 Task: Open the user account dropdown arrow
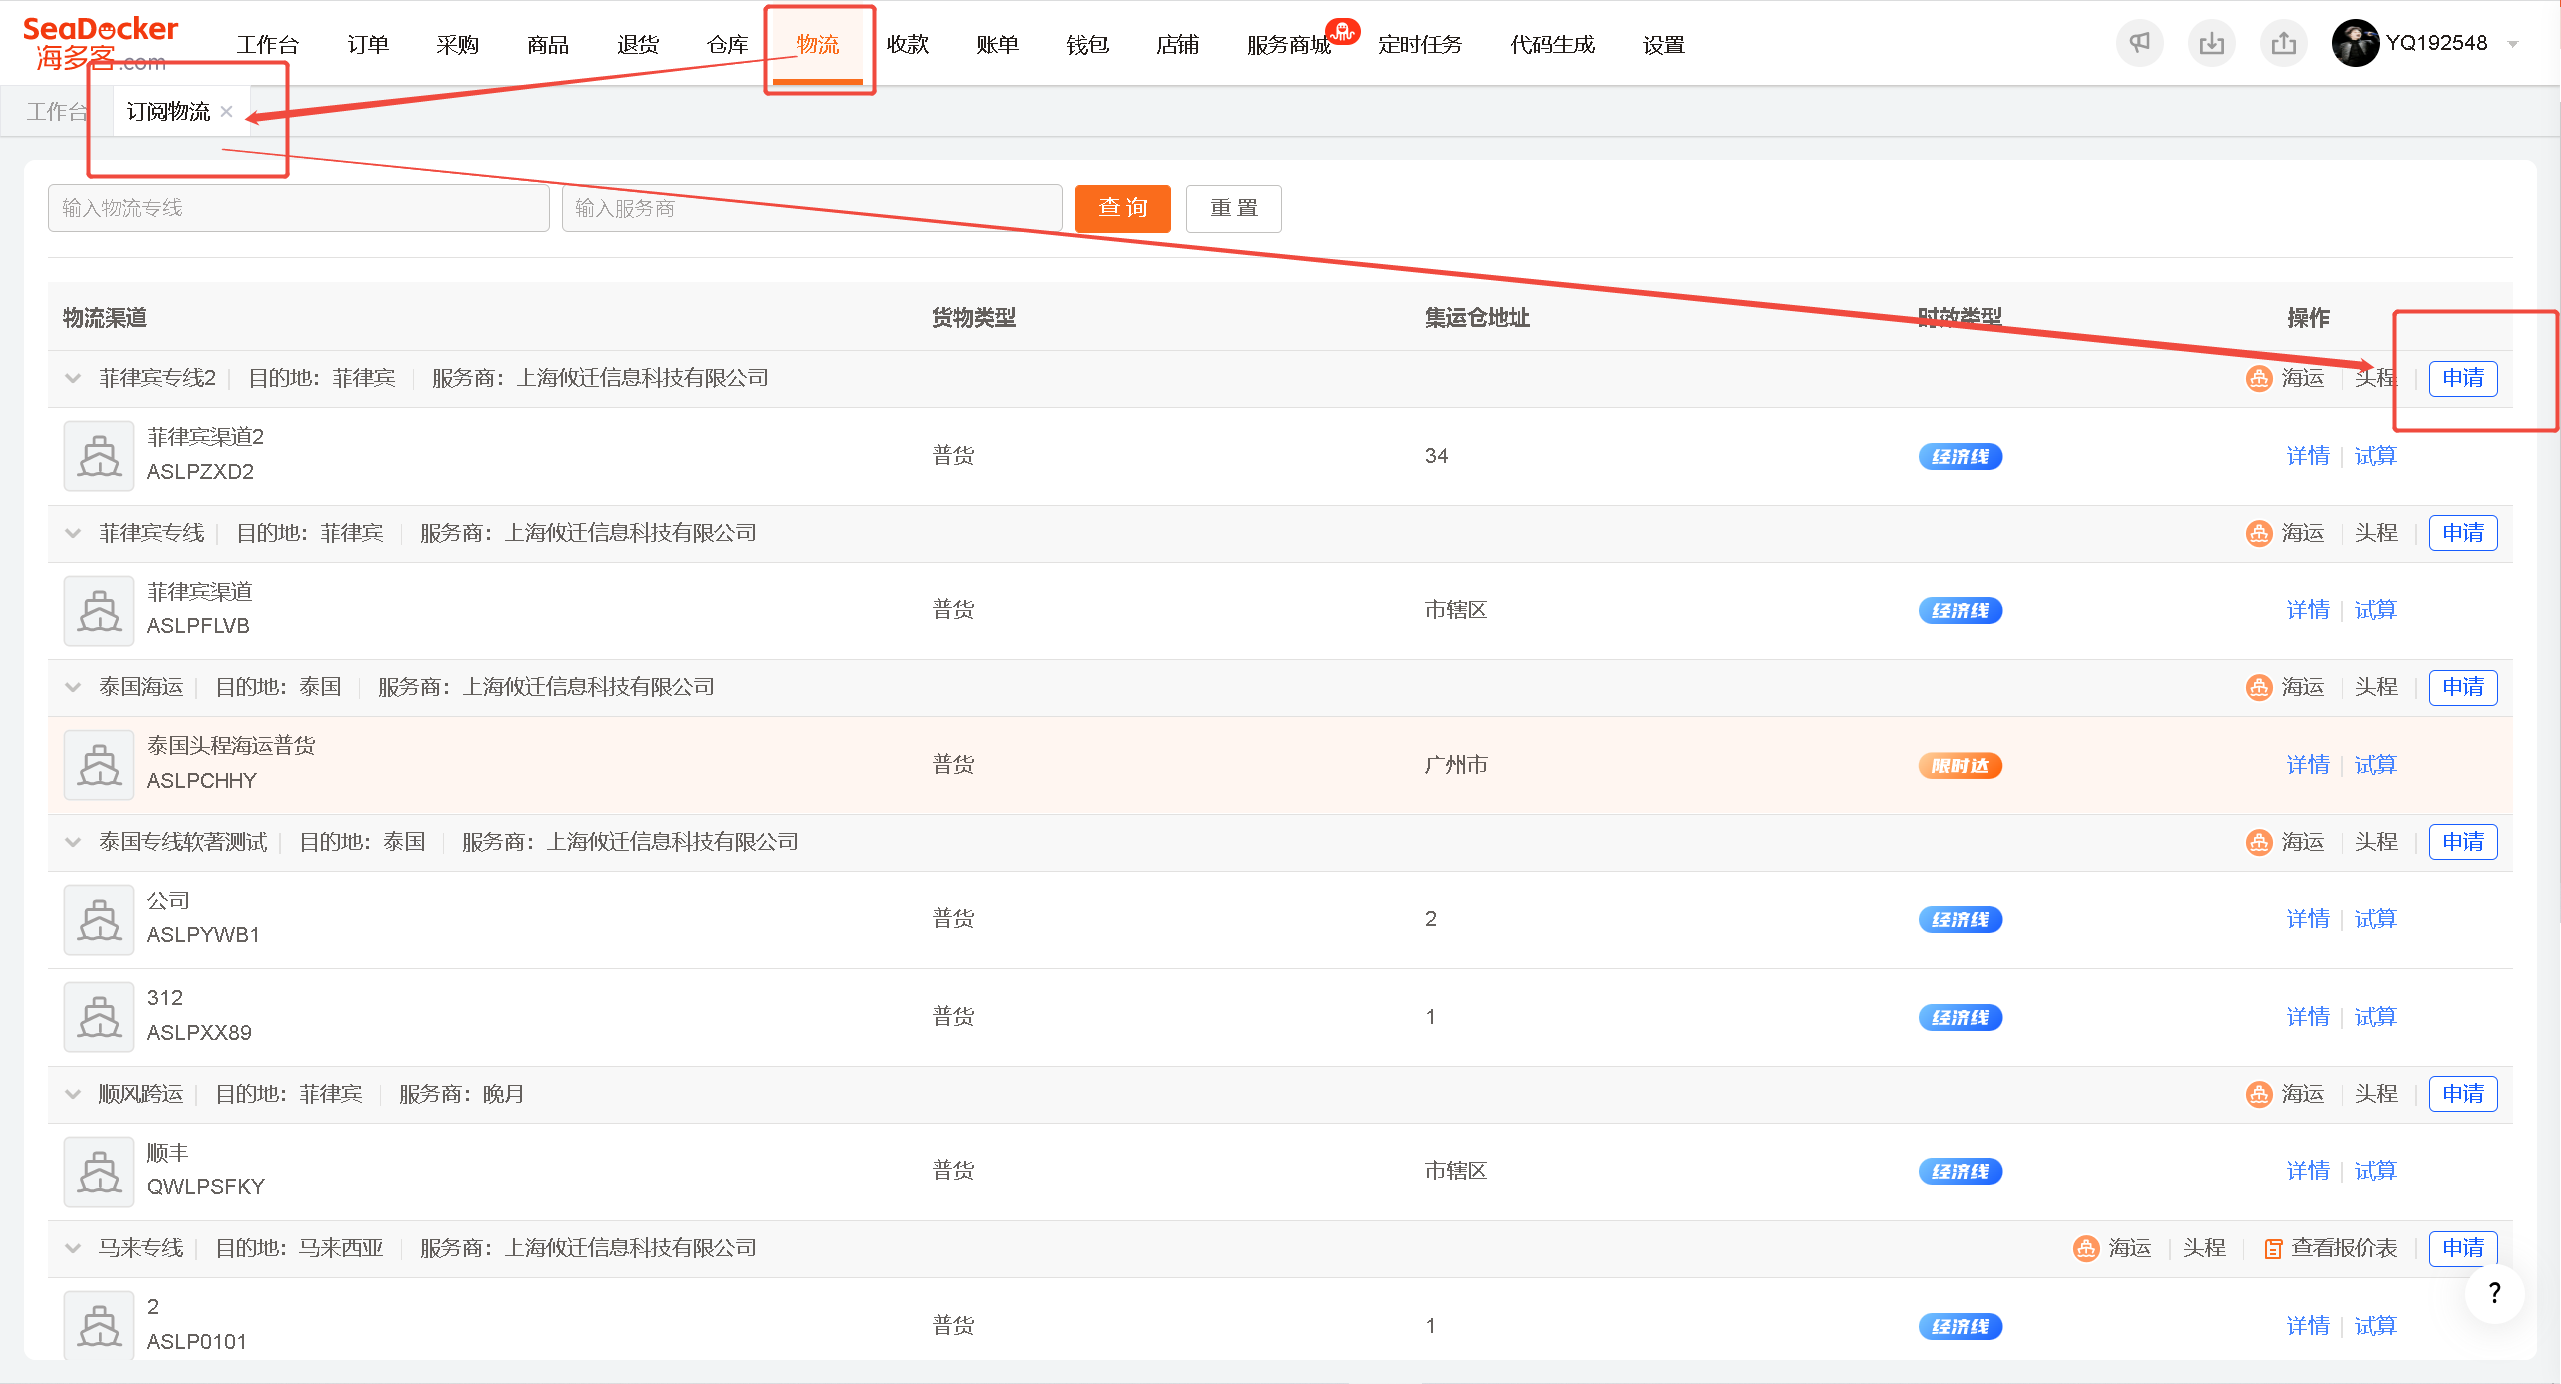(x=2512, y=44)
